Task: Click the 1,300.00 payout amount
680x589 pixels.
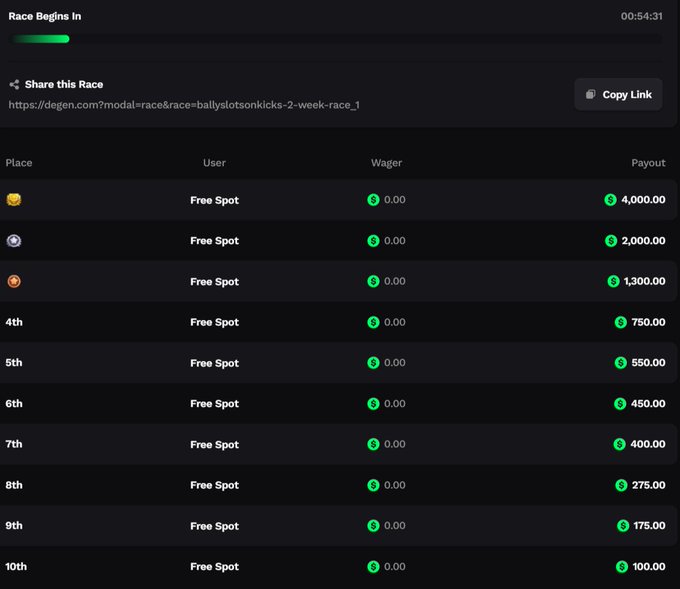Action: (x=644, y=281)
